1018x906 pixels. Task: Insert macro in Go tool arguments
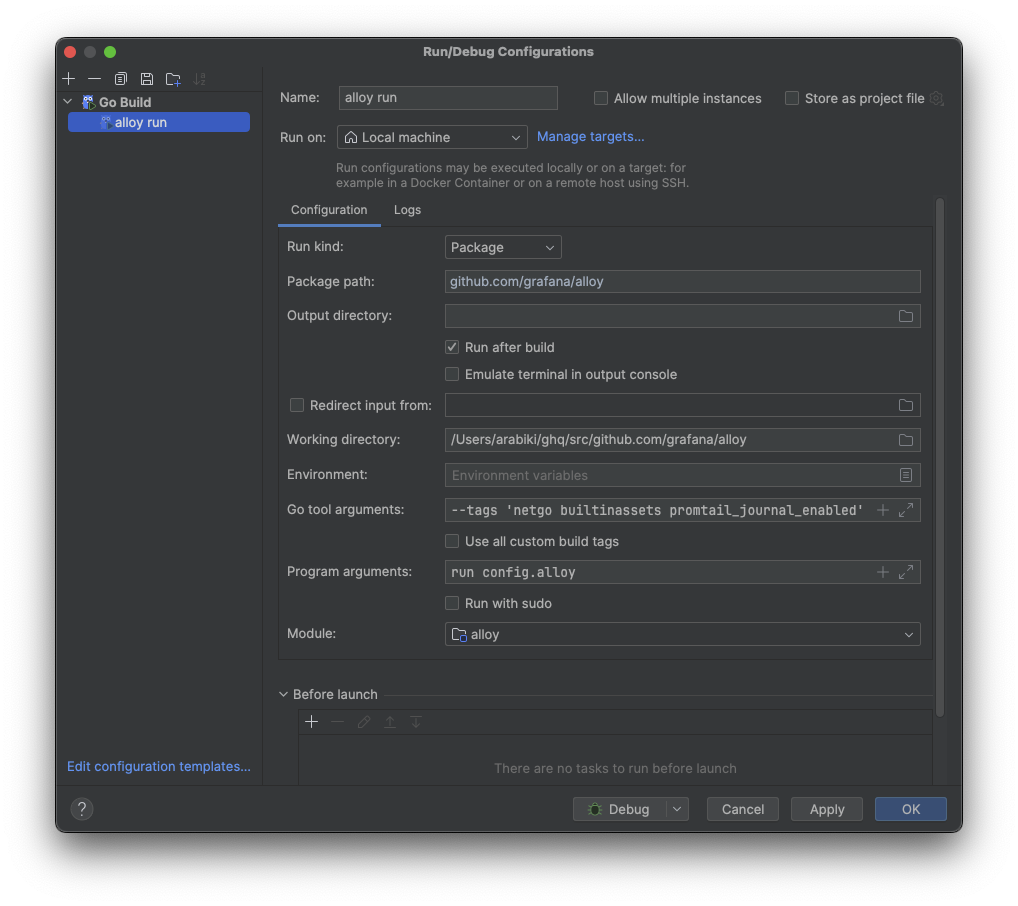883,510
